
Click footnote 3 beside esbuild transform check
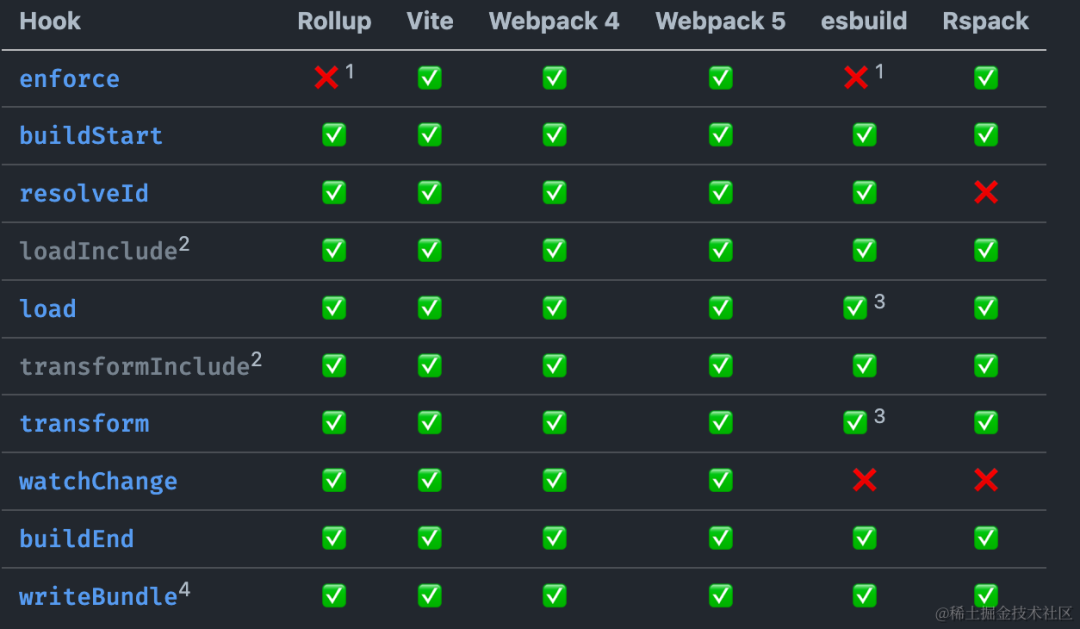coord(880,416)
